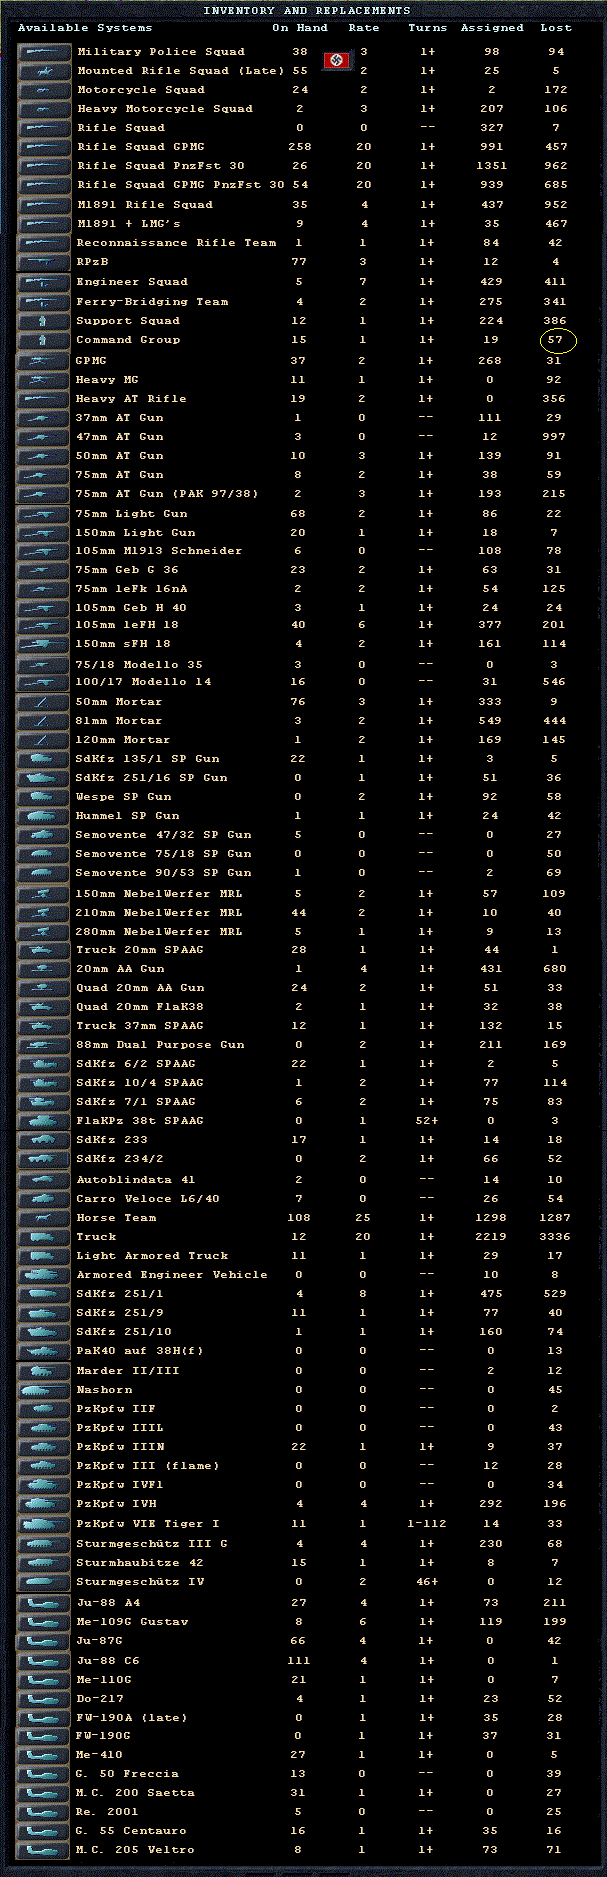The height and width of the screenshot is (1877, 607).
Task: Select the PaK40 auf 38H(f) name
Action: click(x=140, y=1350)
